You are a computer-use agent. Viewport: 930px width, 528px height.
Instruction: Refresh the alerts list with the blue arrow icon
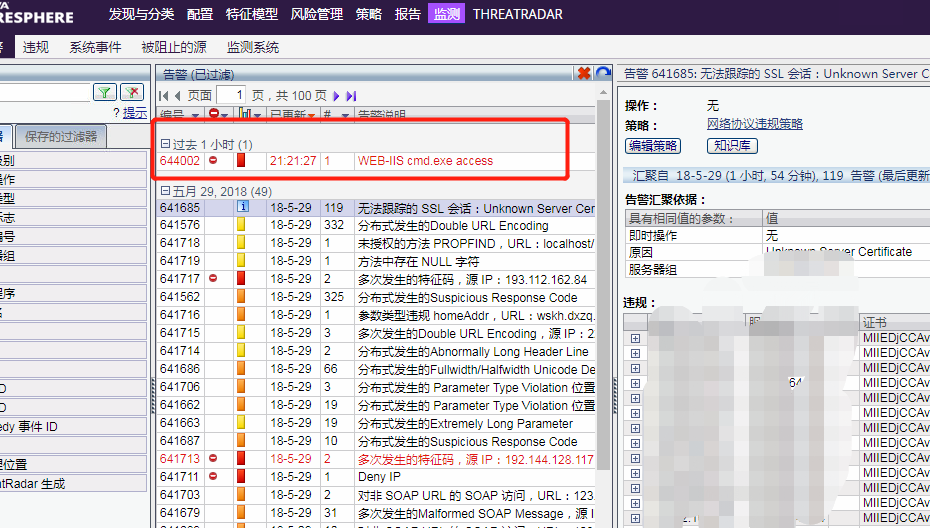tap(603, 73)
